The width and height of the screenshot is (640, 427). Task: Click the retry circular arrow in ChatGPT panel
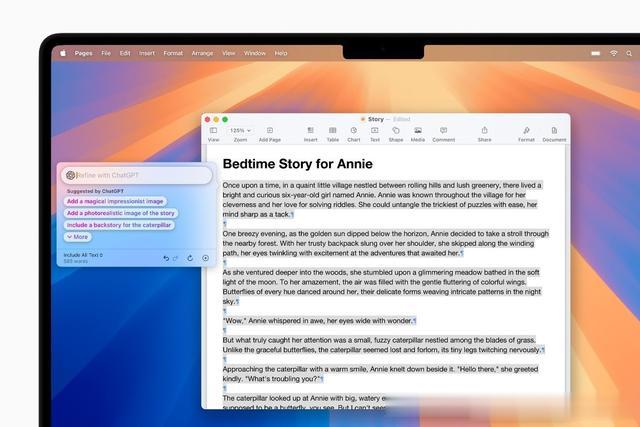coord(190,258)
